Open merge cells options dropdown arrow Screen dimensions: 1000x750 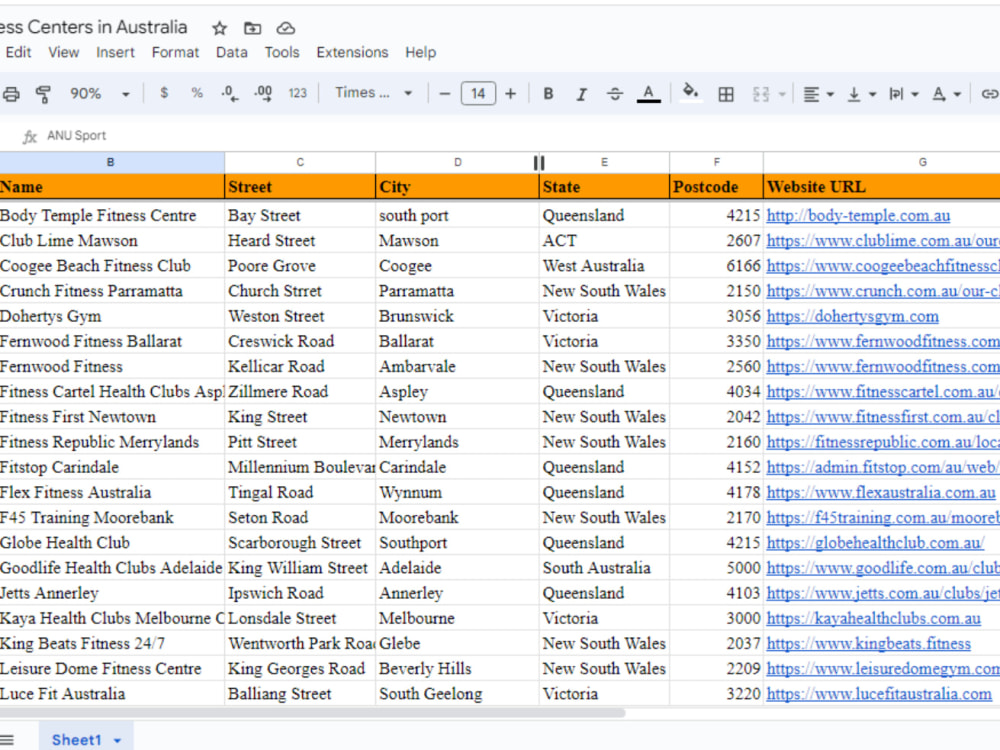click(782, 94)
